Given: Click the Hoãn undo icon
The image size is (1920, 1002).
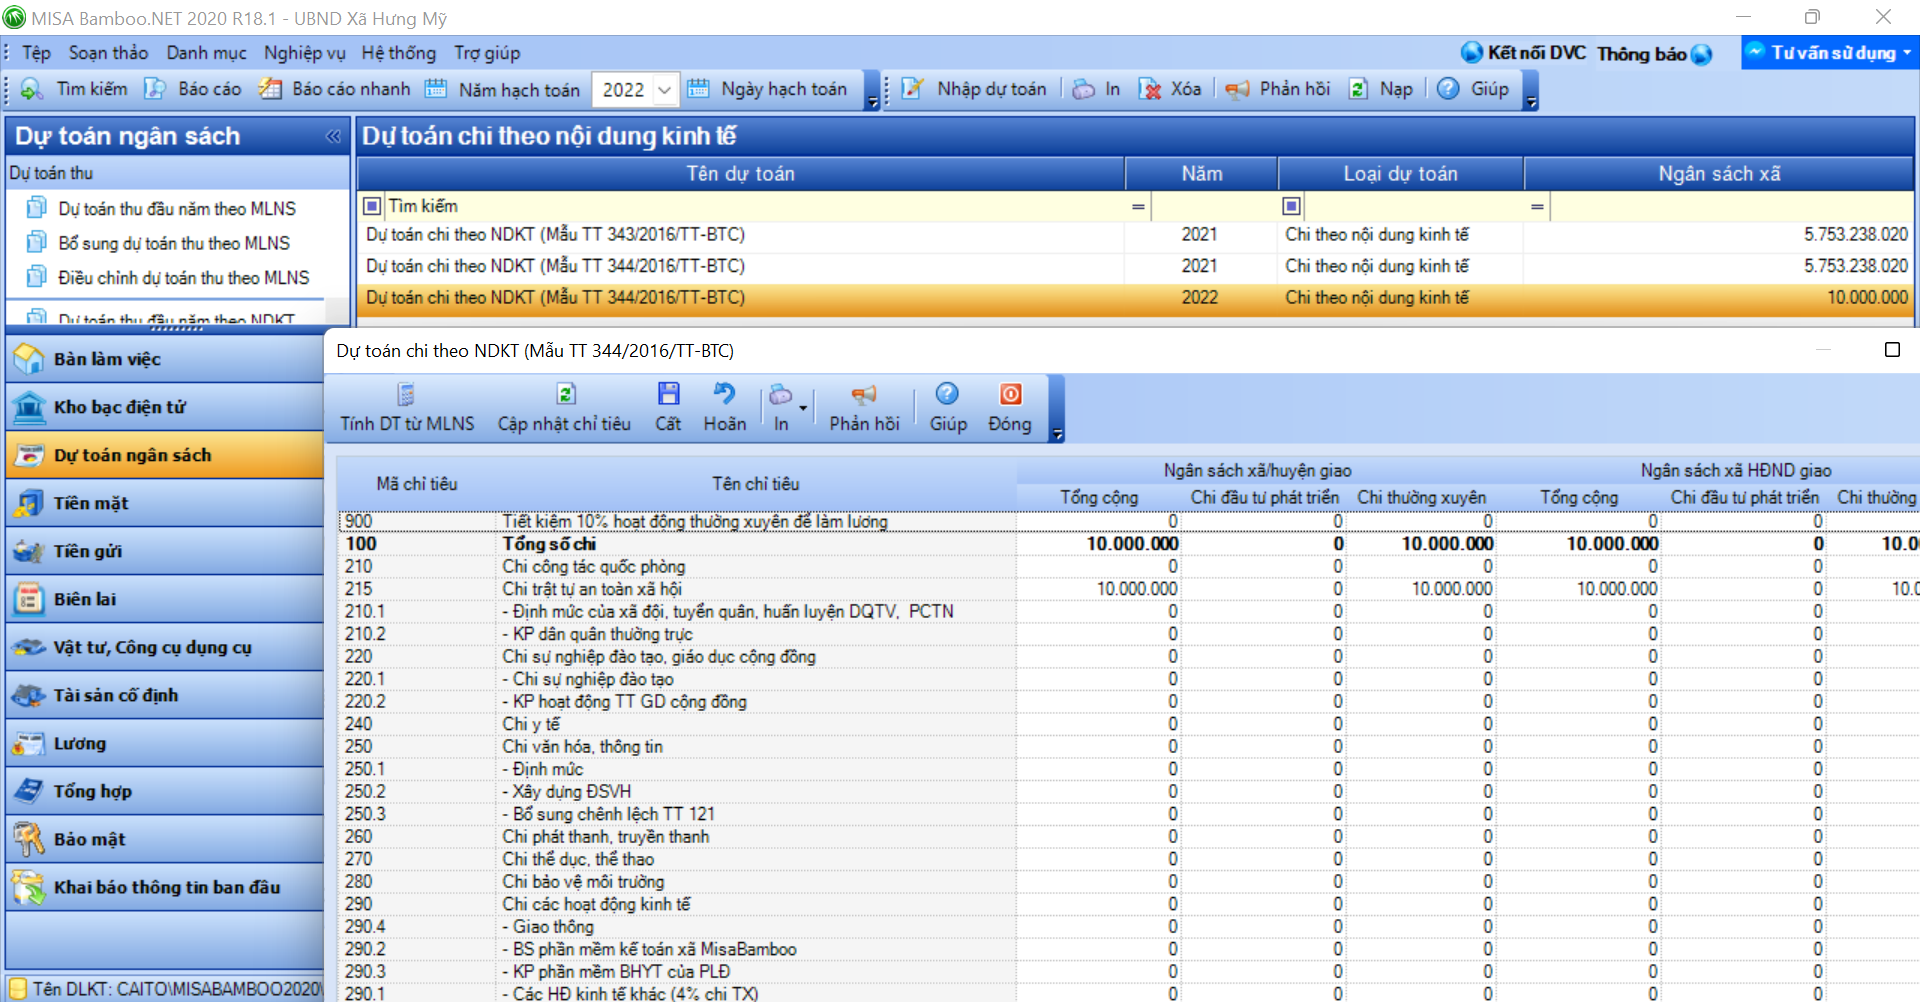Looking at the screenshot, I should click(x=724, y=394).
